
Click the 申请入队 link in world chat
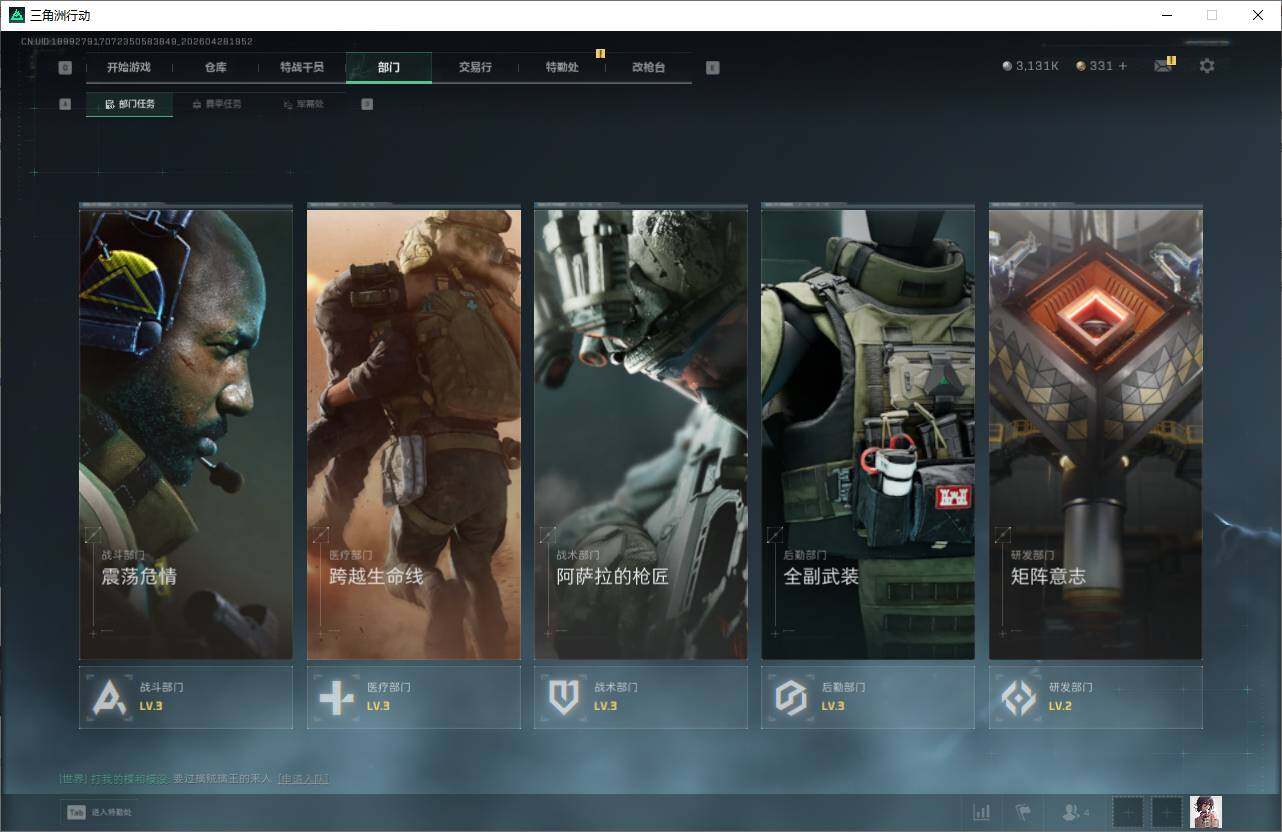303,778
